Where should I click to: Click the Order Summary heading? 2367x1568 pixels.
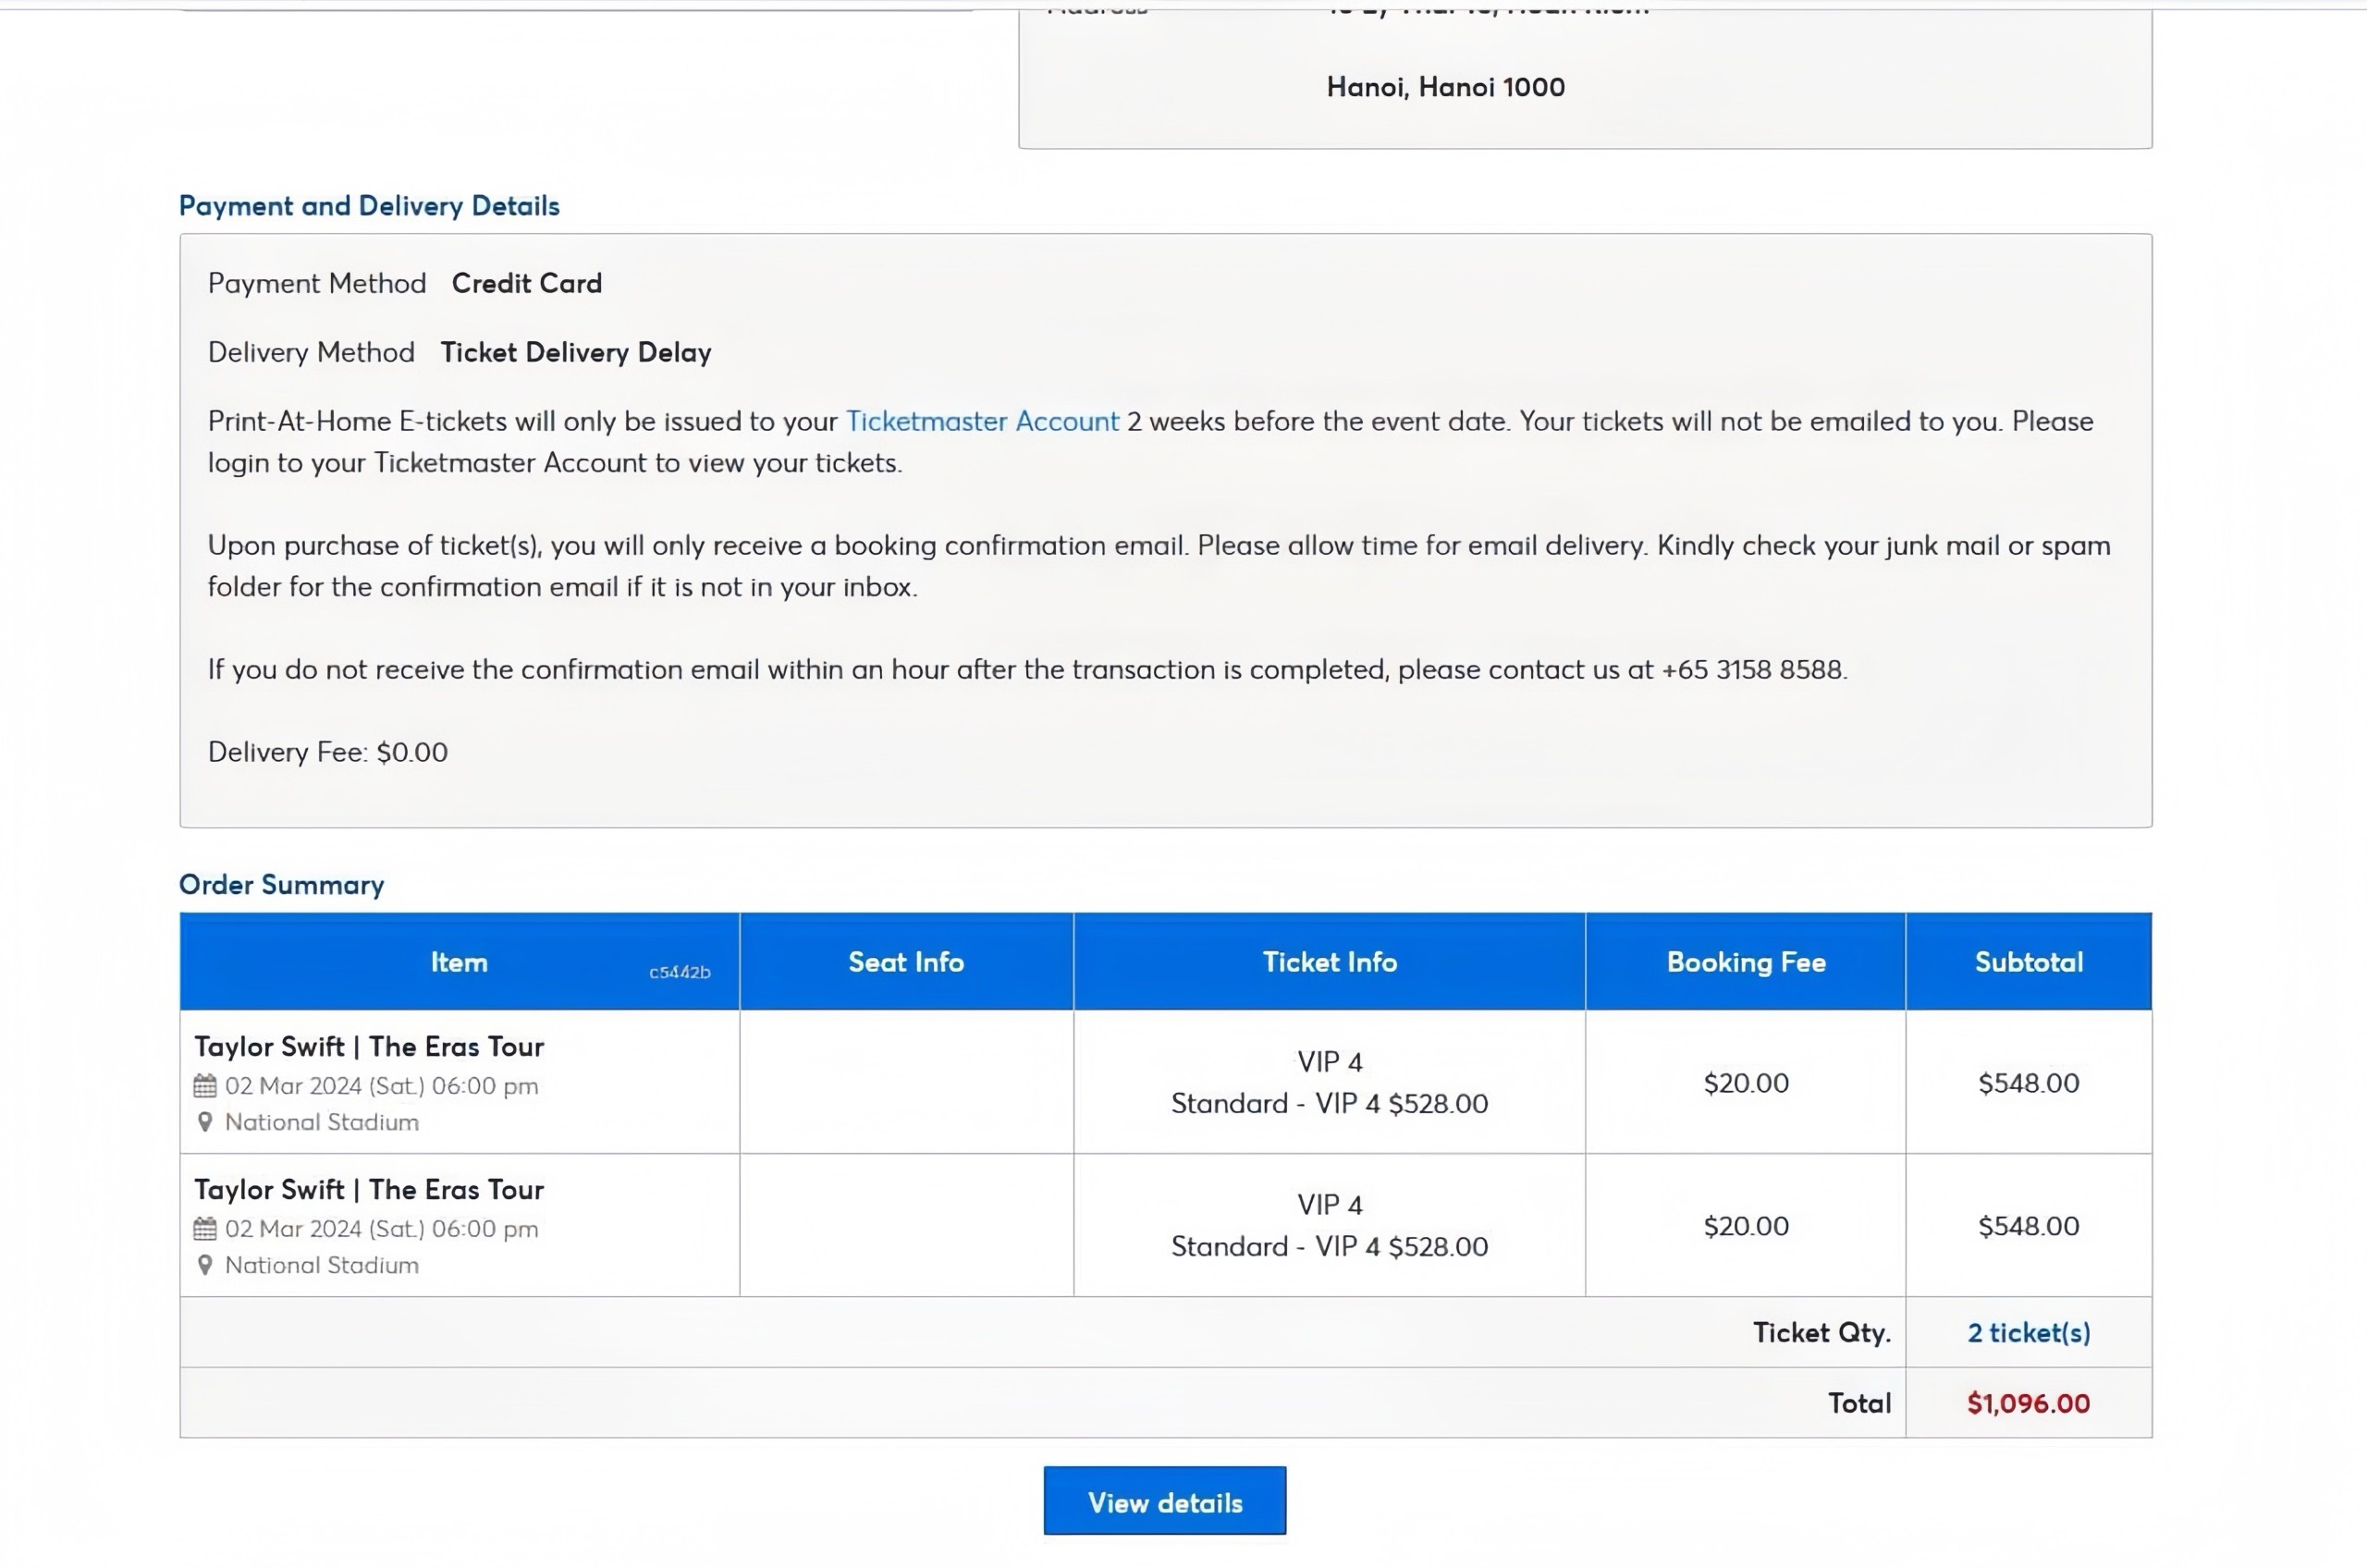[x=281, y=885]
